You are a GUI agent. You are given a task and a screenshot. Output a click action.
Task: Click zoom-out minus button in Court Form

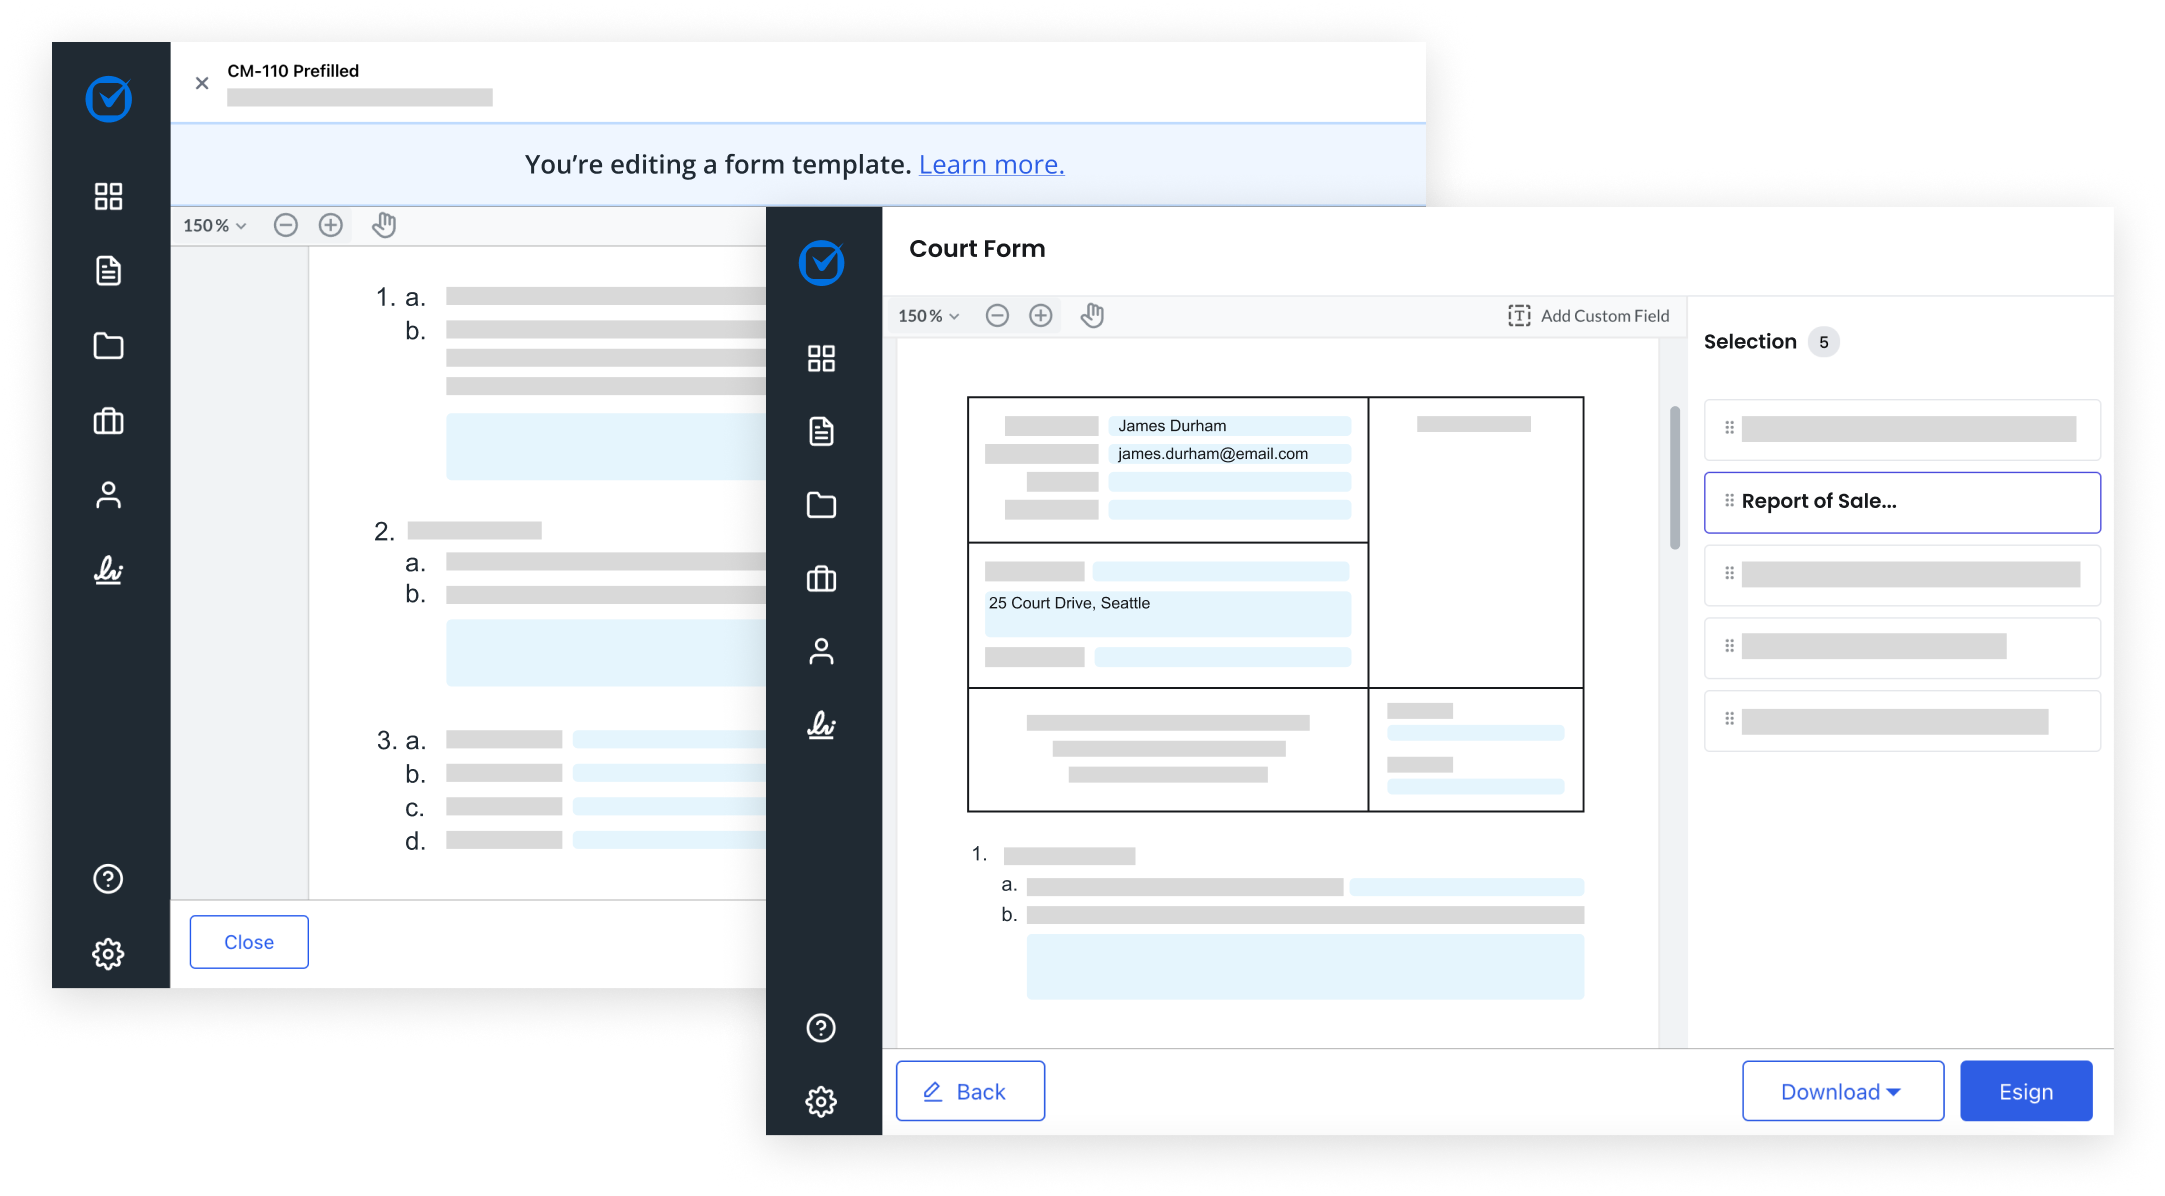tap(996, 315)
